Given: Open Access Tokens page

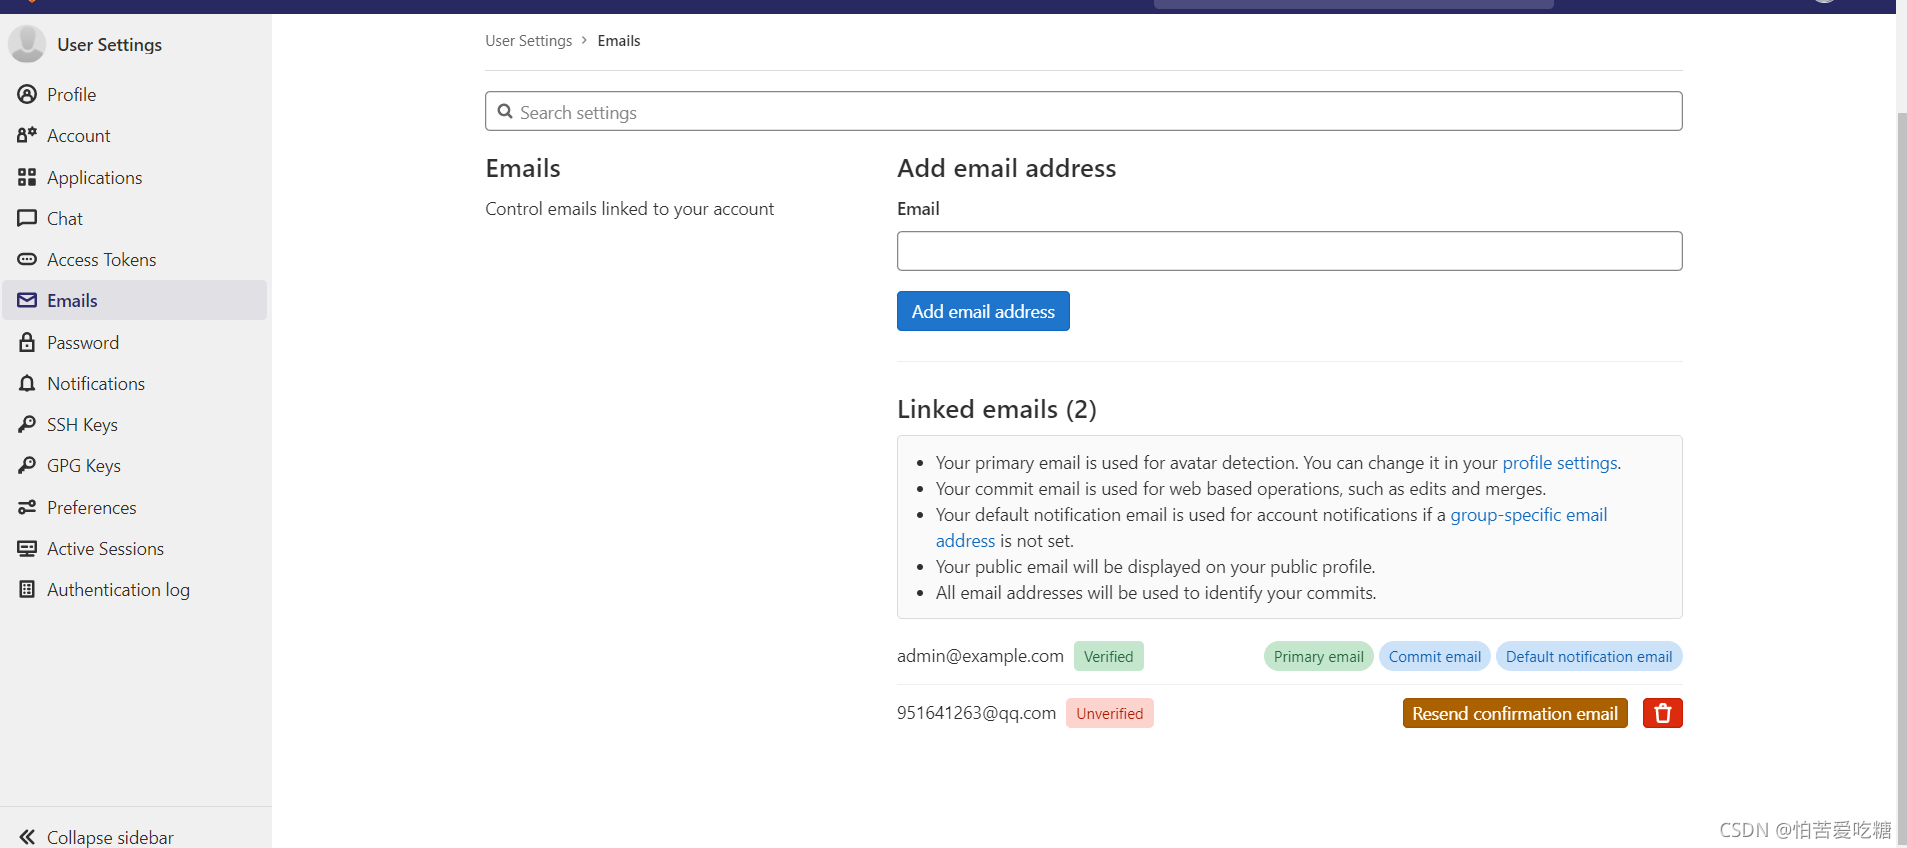Looking at the screenshot, I should click(102, 259).
